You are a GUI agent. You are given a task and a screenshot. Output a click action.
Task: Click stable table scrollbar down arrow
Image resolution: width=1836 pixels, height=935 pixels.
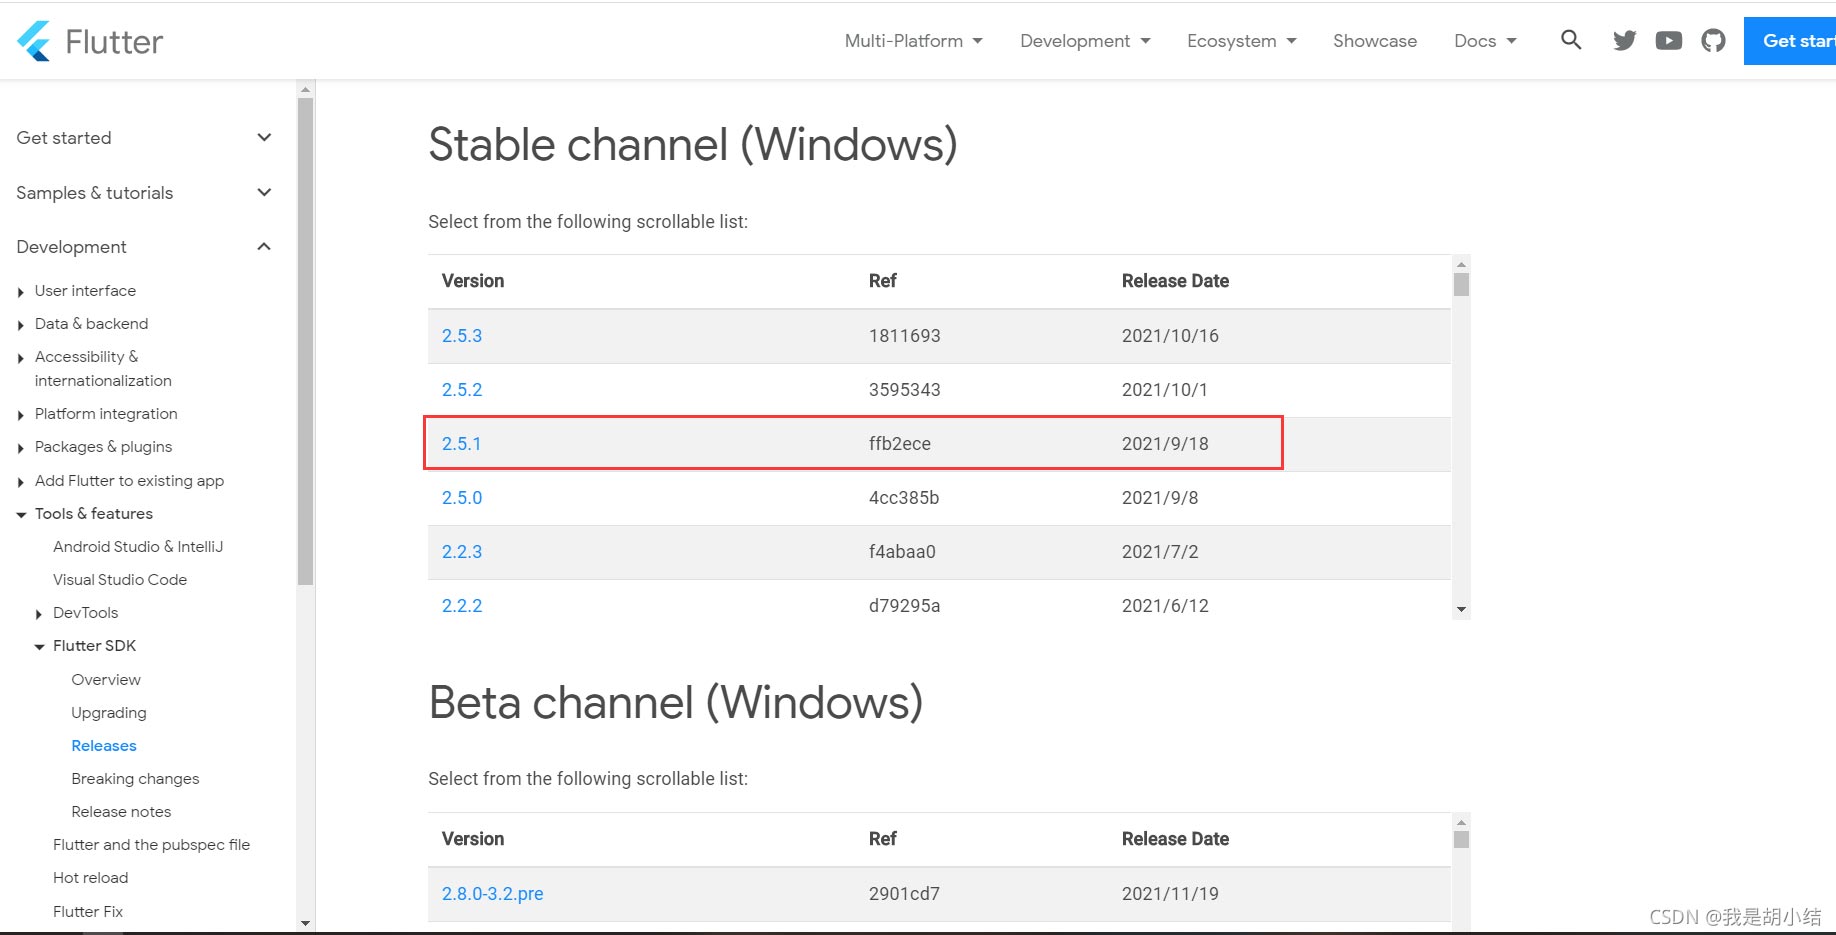pos(1461,609)
